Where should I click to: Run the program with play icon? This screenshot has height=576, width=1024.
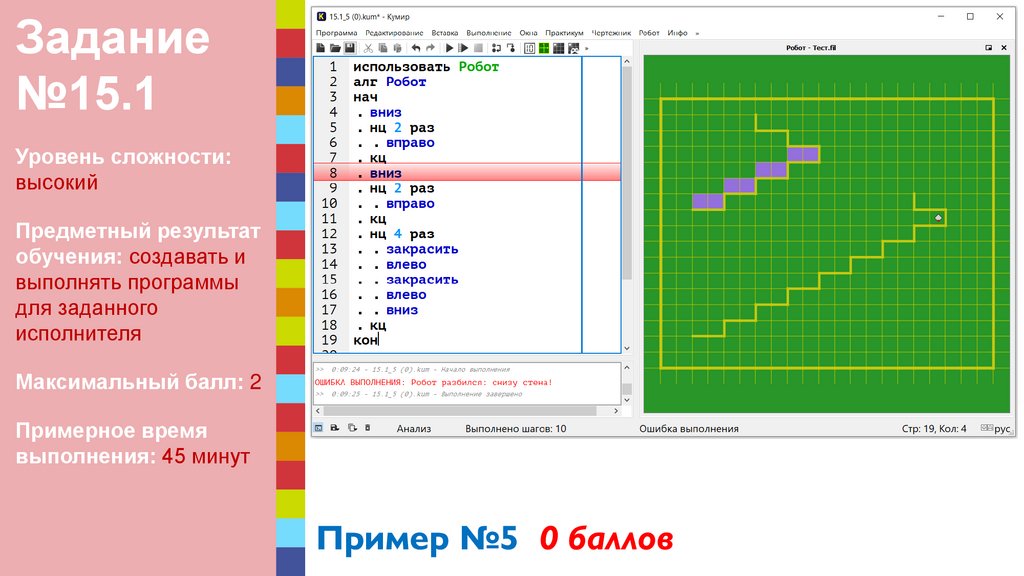(x=449, y=48)
